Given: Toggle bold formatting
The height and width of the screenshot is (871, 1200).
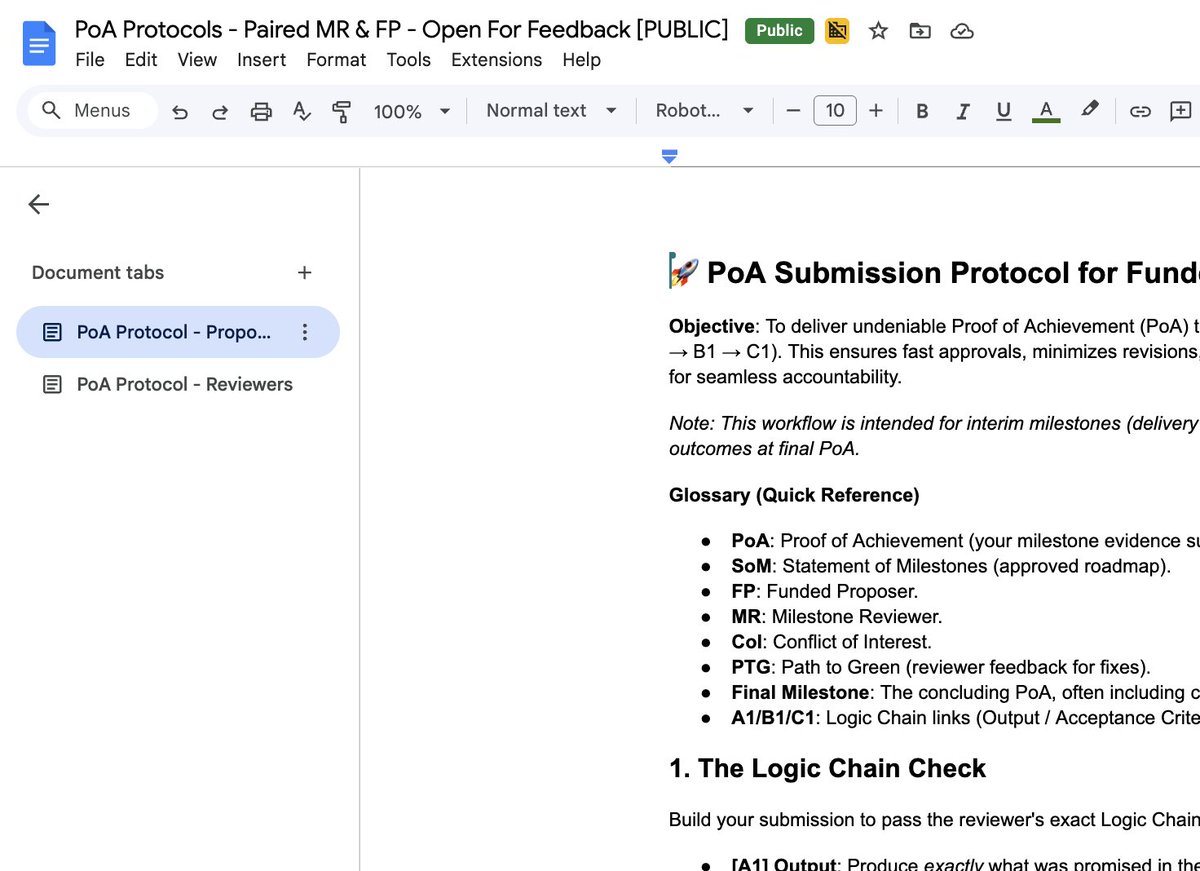Looking at the screenshot, I should pyautogui.click(x=922, y=112).
